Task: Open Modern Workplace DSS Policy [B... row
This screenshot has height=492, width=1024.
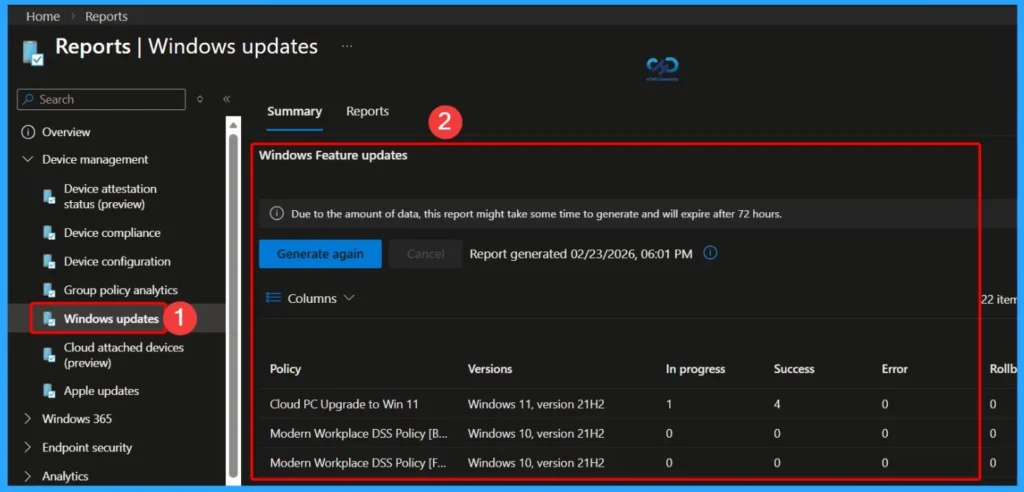Action: click(x=358, y=434)
